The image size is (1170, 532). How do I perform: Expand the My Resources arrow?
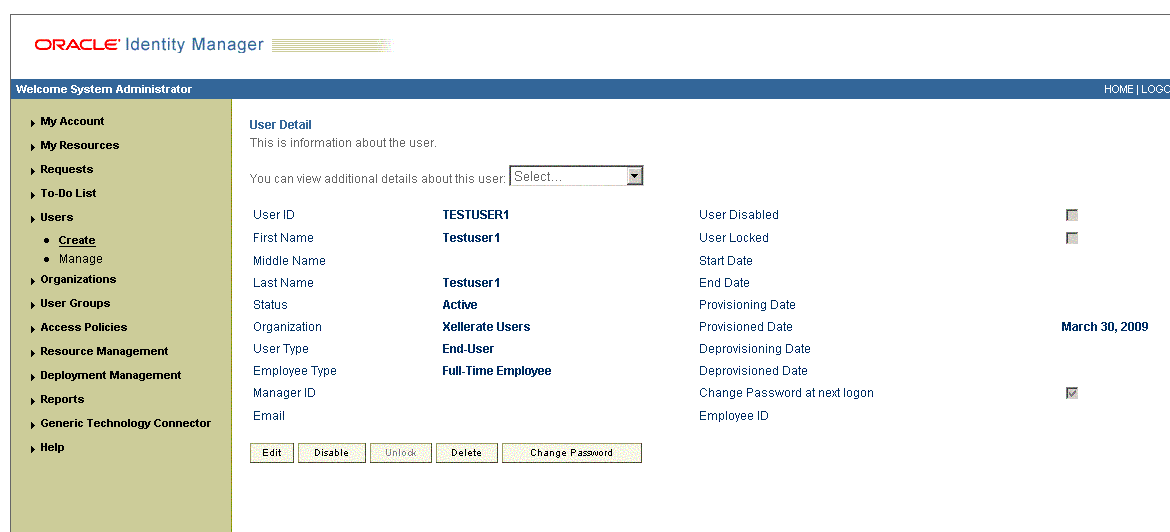click(33, 147)
